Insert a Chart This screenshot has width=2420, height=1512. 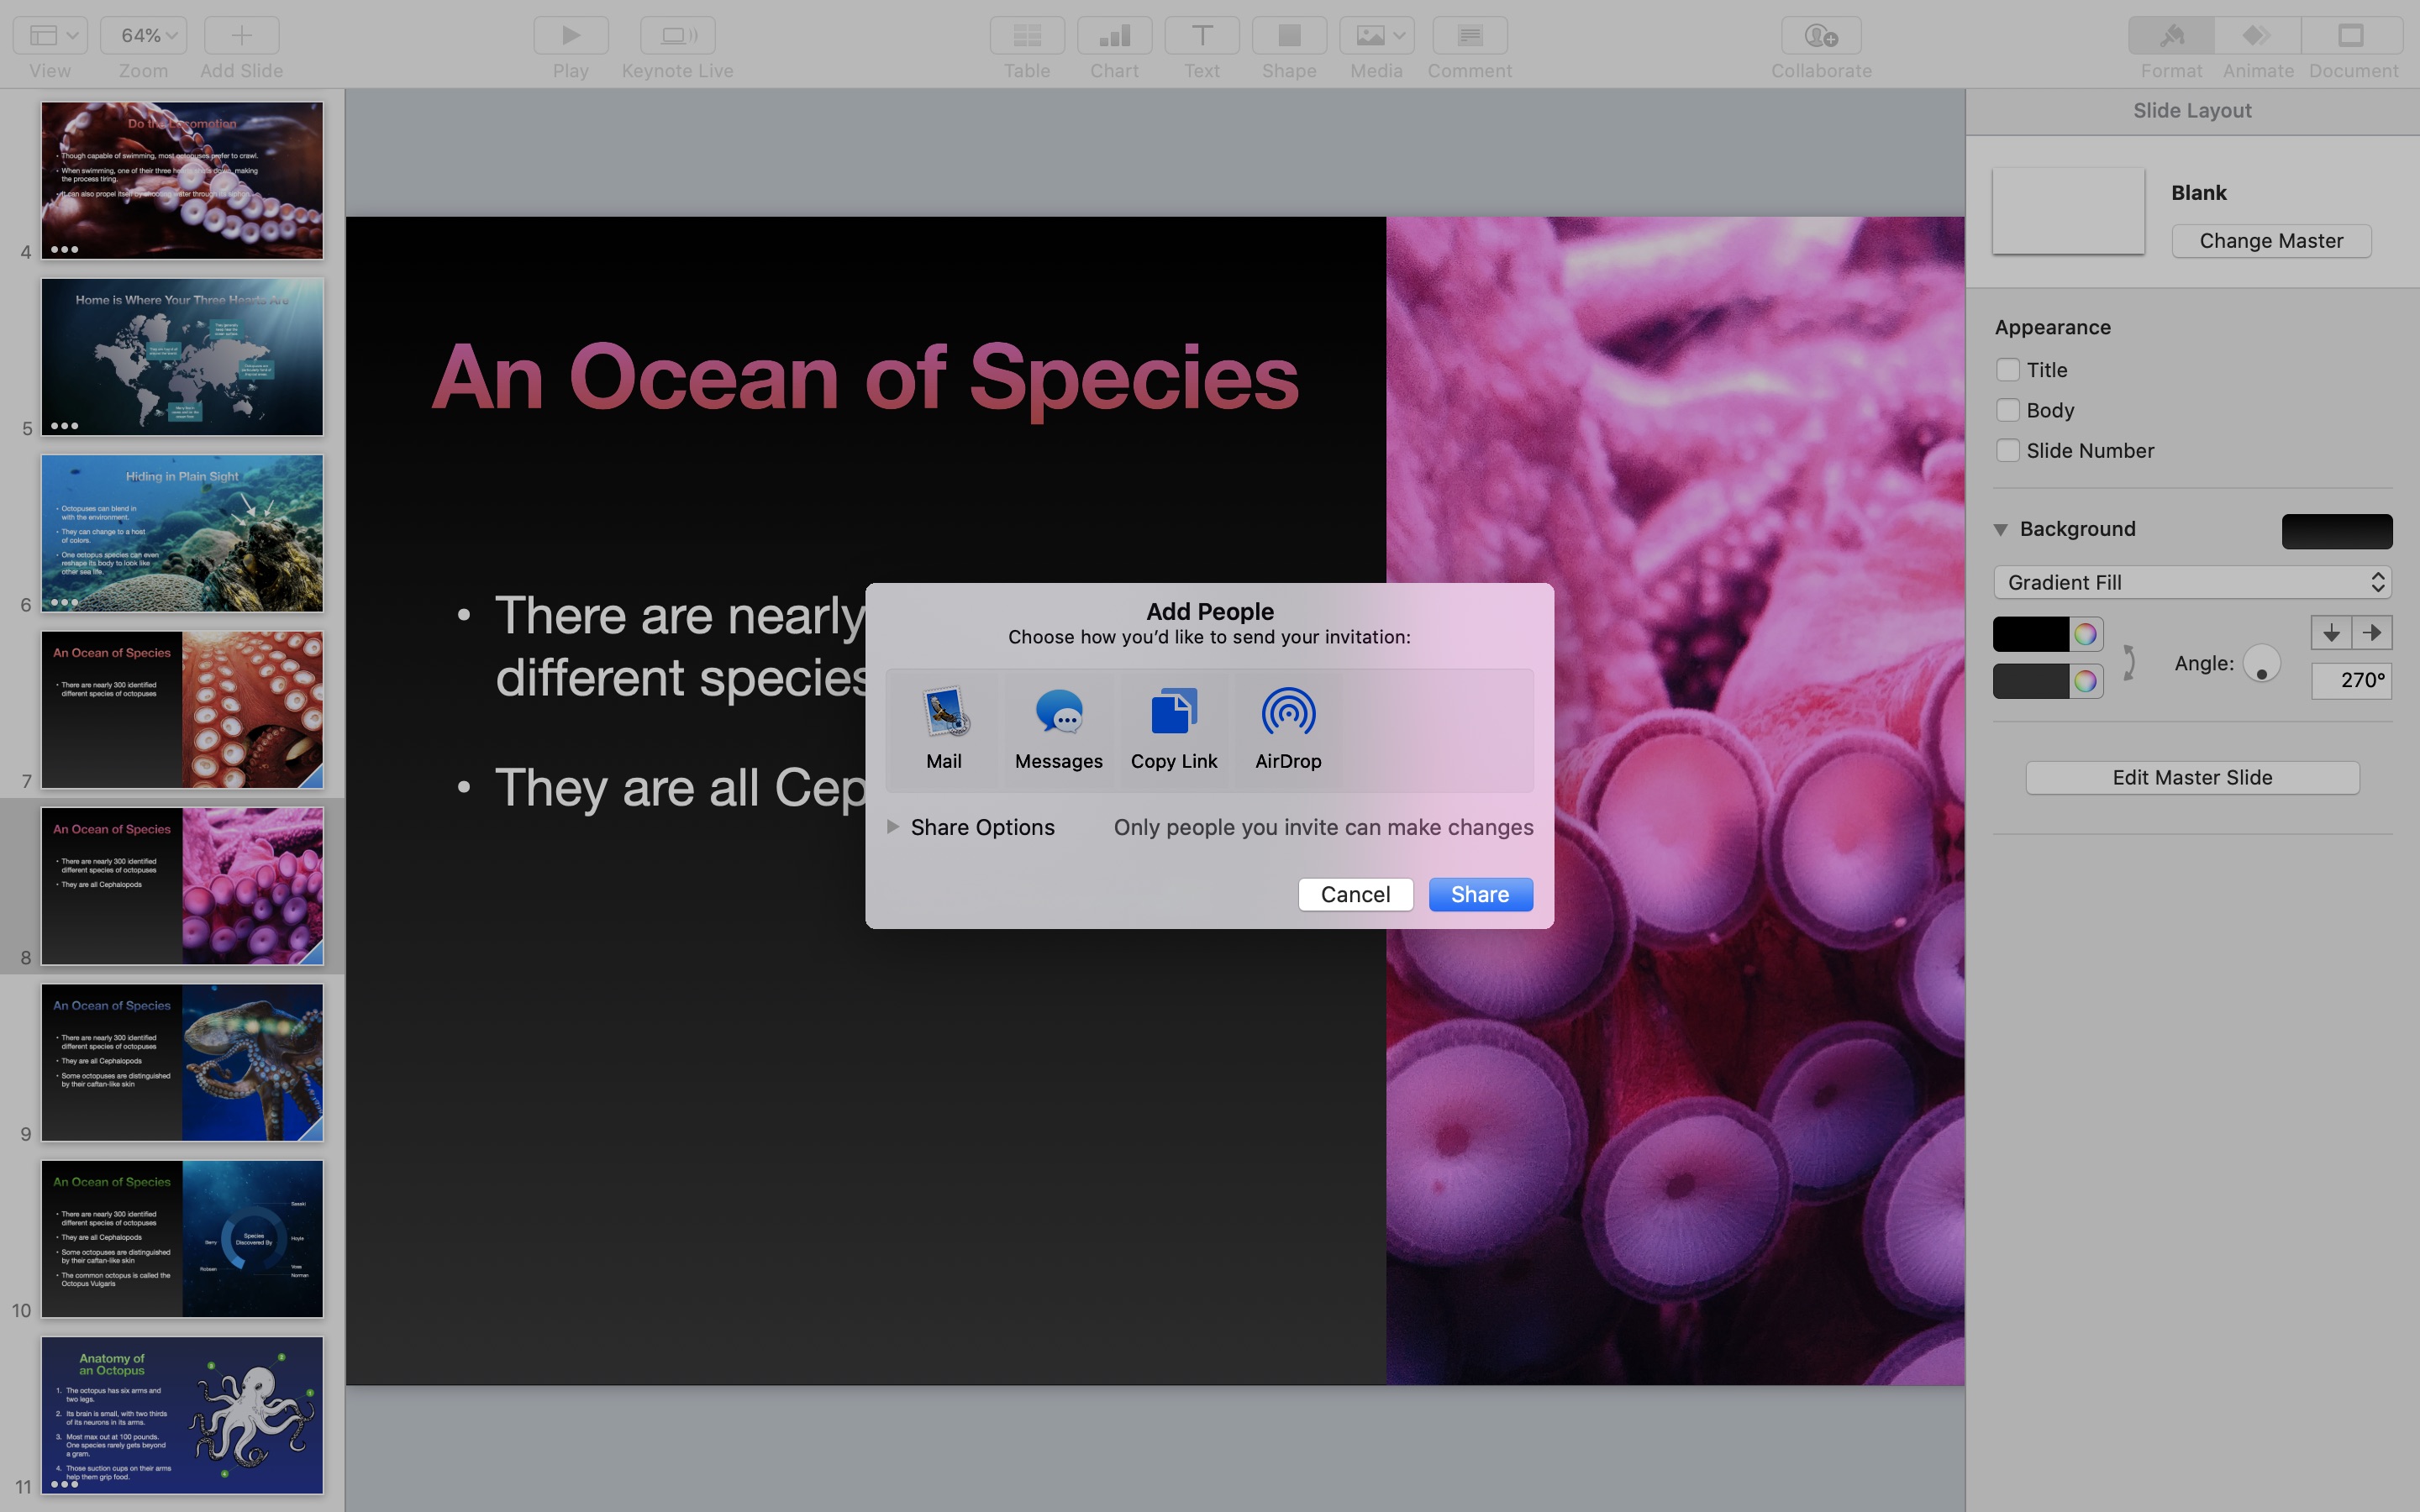tap(1114, 36)
